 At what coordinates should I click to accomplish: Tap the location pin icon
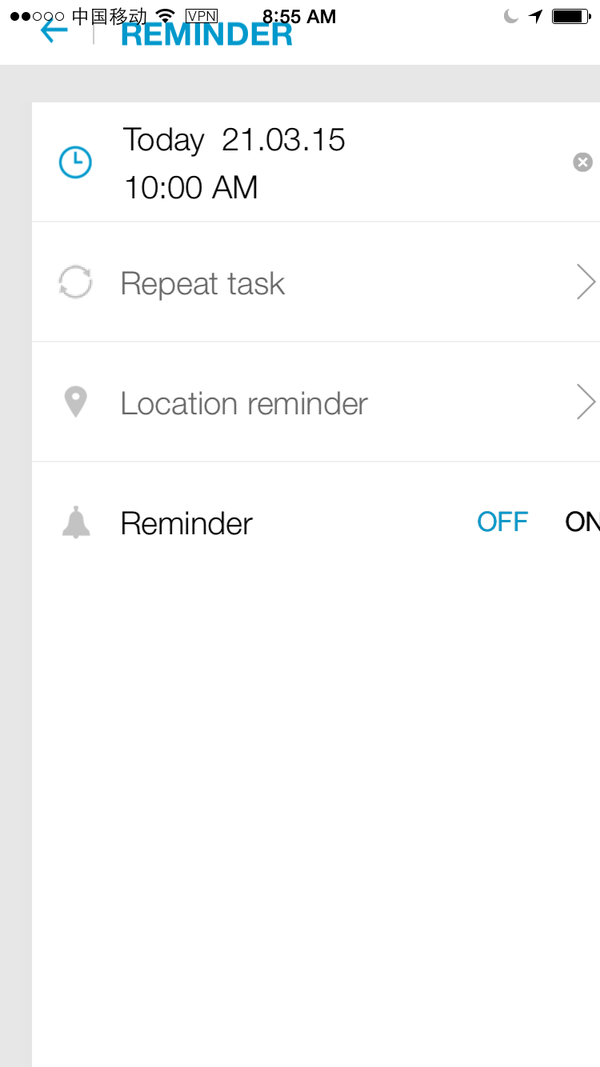[x=76, y=402]
